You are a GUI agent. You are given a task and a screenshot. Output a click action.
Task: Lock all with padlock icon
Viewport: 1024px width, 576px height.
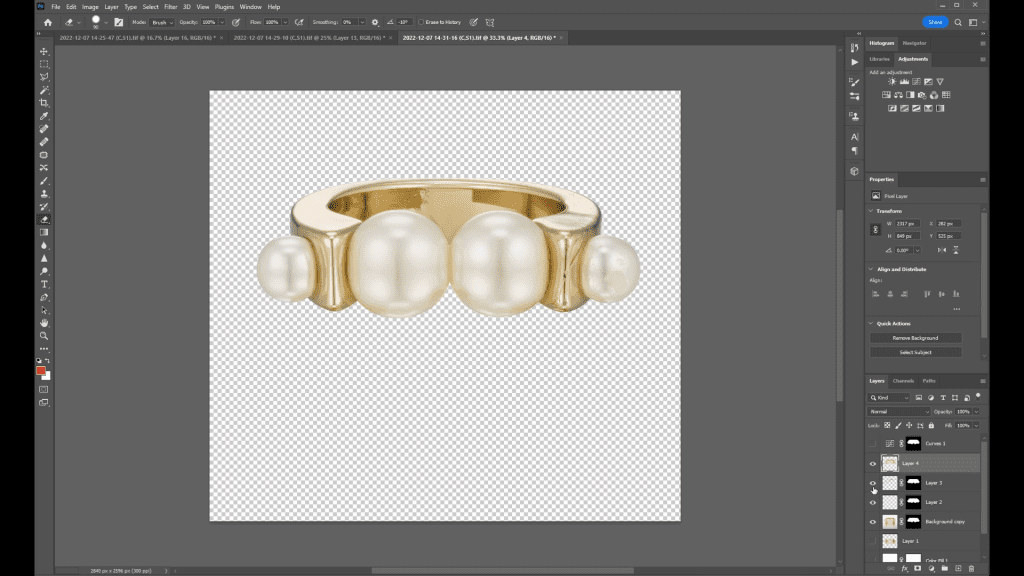[x=931, y=426]
